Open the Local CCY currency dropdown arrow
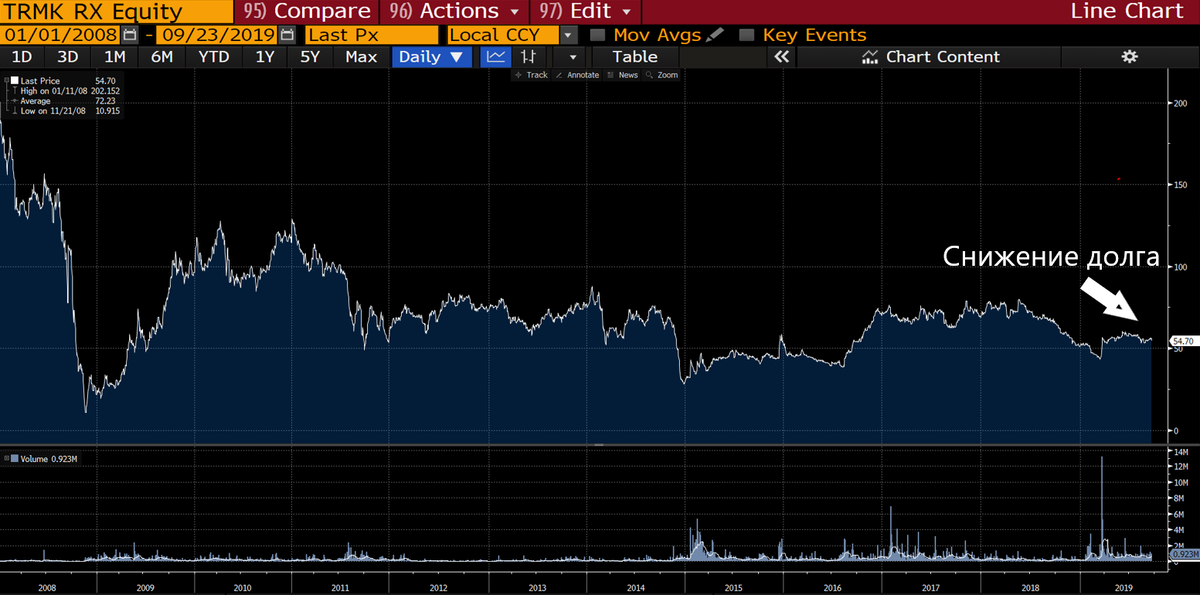The height and width of the screenshot is (595, 1200). coord(569,35)
